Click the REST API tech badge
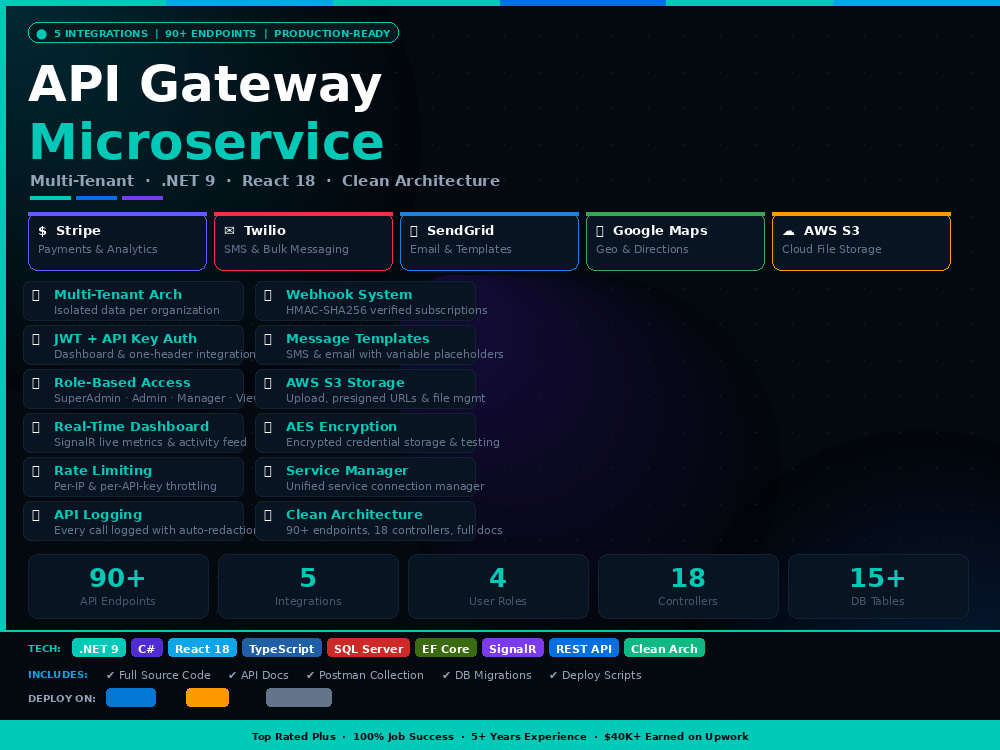Screen dimensions: 1000x750 (584, 648)
